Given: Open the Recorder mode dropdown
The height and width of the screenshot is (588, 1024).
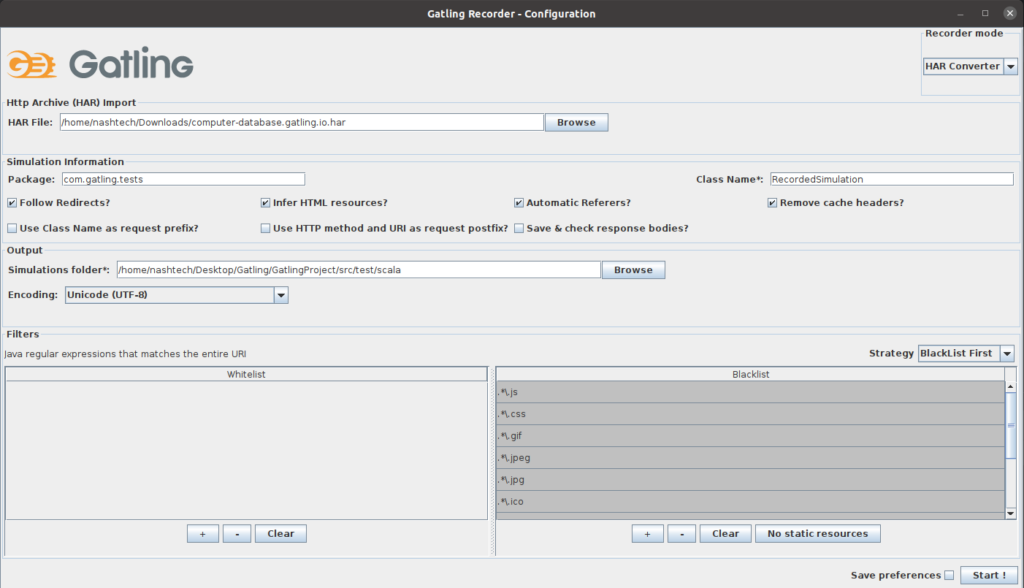Looking at the screenshot, I should 1009,67.
